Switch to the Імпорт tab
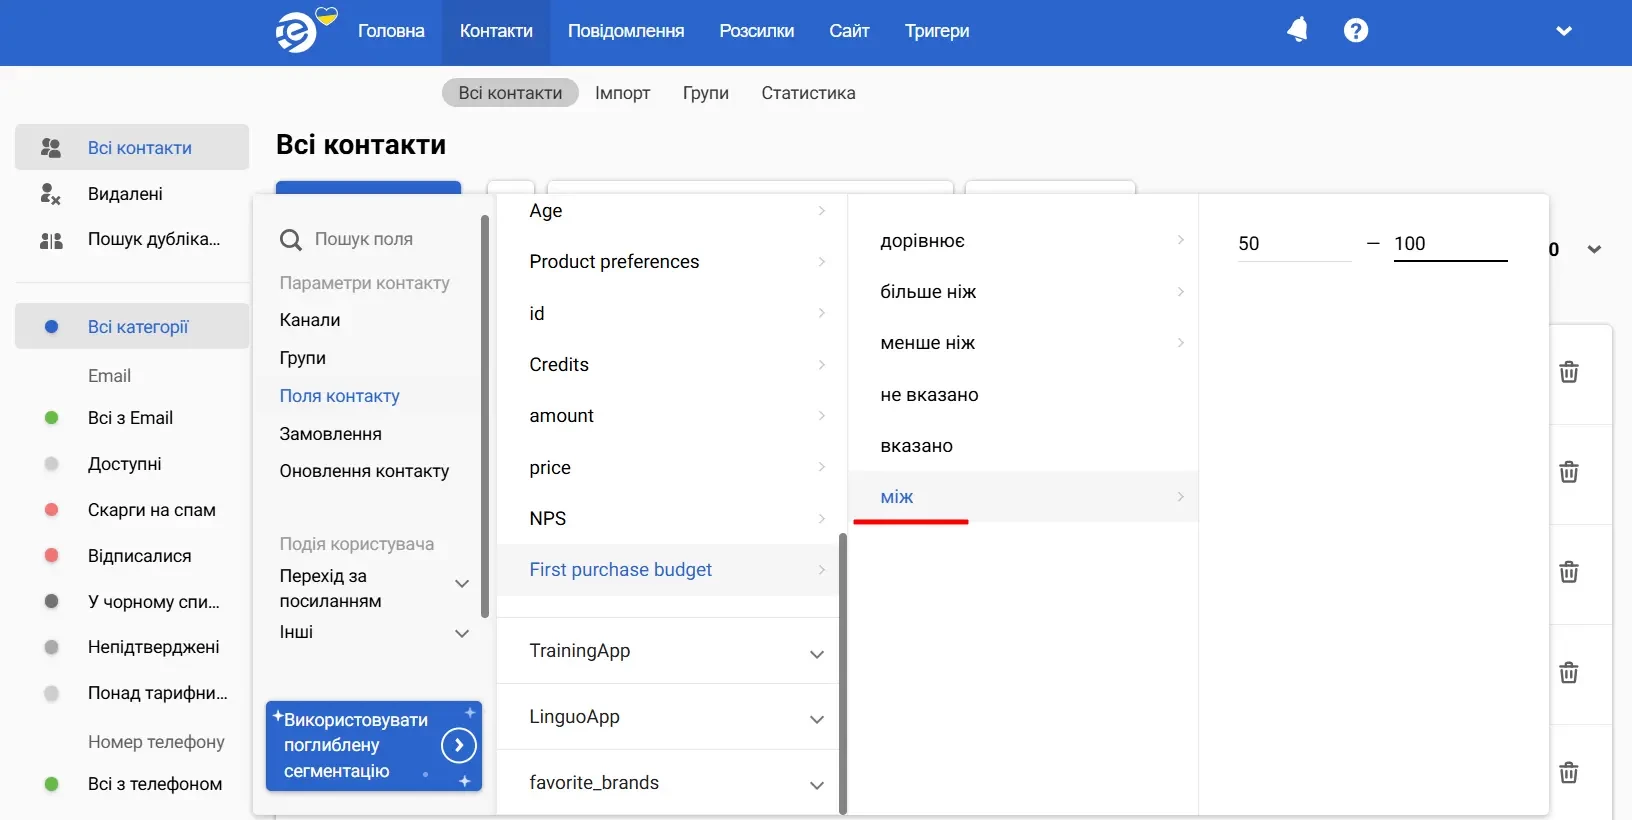Viewport: 1632px width, 820px height. [x=622, y=93]
